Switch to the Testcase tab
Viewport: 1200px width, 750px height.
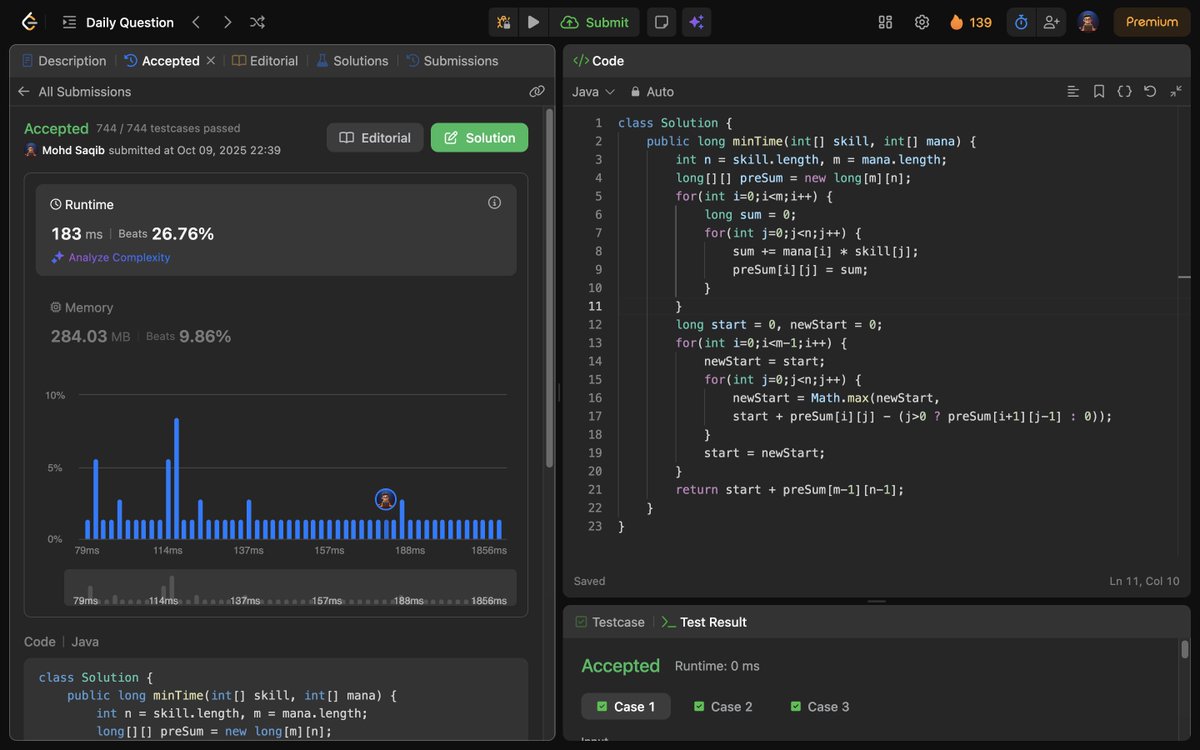610,622
